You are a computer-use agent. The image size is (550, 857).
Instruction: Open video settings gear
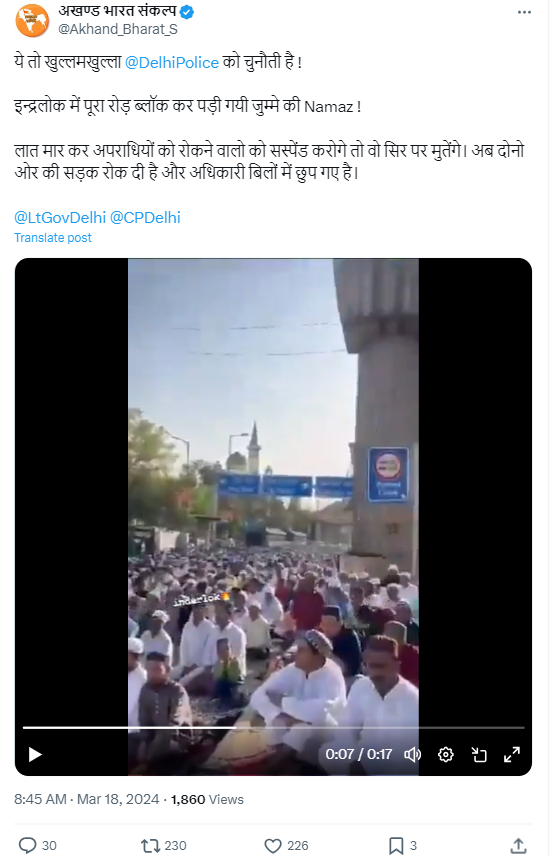[446, 755]
